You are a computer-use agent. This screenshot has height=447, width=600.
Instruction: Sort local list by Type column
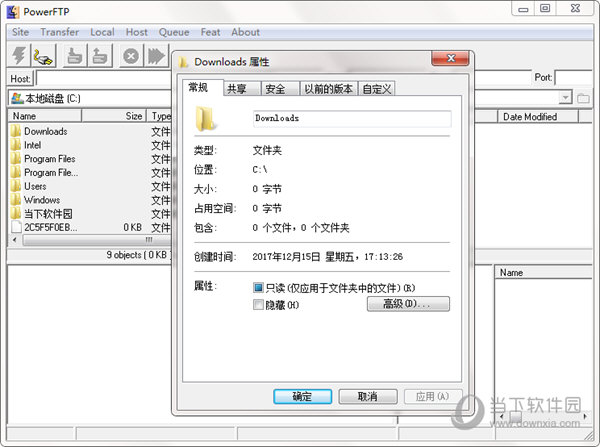pyautogui.click(x=160, y=116)
